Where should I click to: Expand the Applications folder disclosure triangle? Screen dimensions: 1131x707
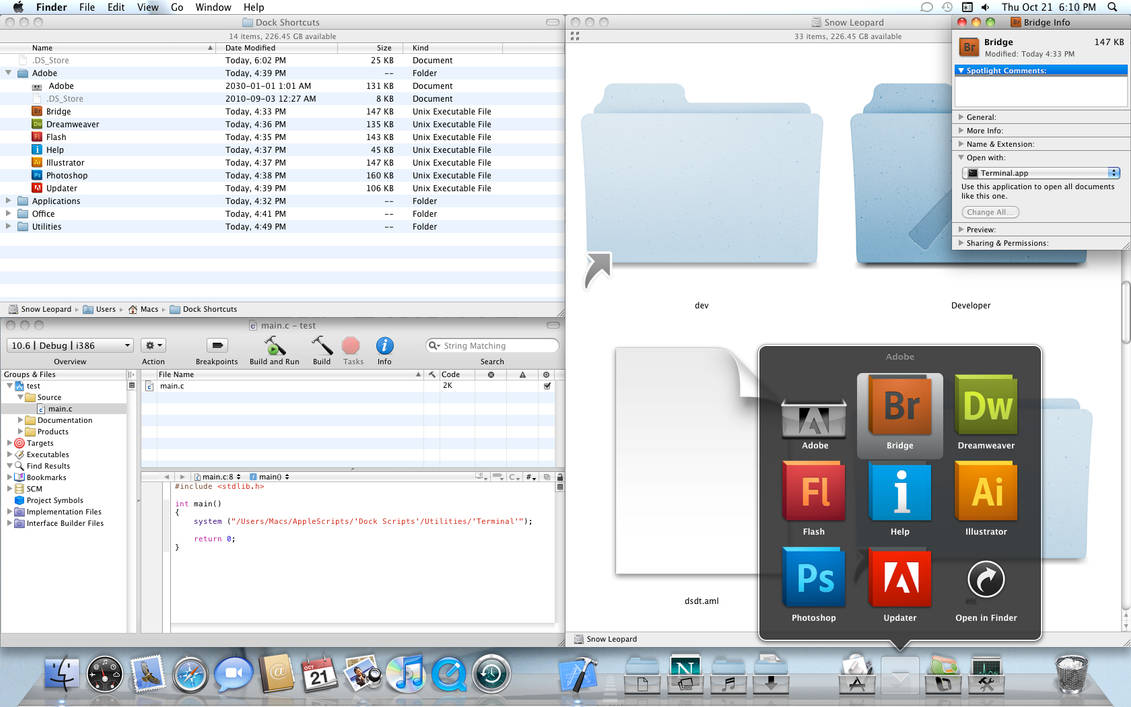[x=9, y=201]
